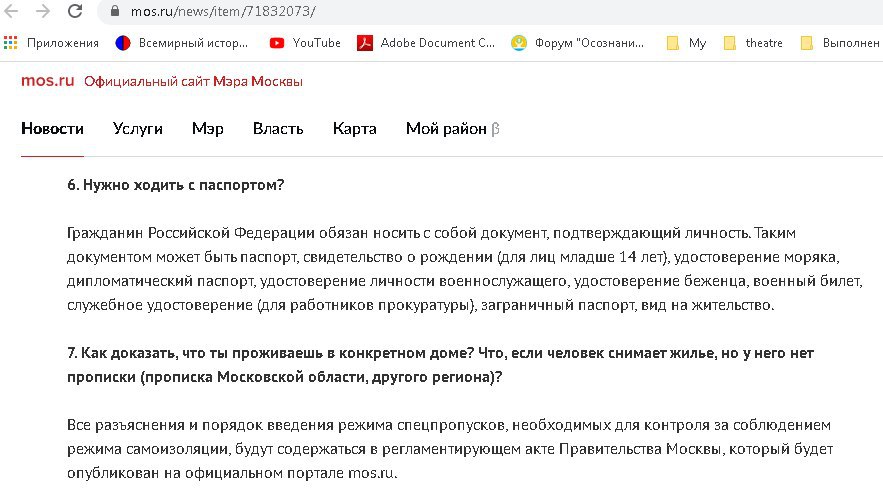Image resolution: width=883 pixels, height=502 pixels.
Task: Switch to the Карта section
Action: 354,129
